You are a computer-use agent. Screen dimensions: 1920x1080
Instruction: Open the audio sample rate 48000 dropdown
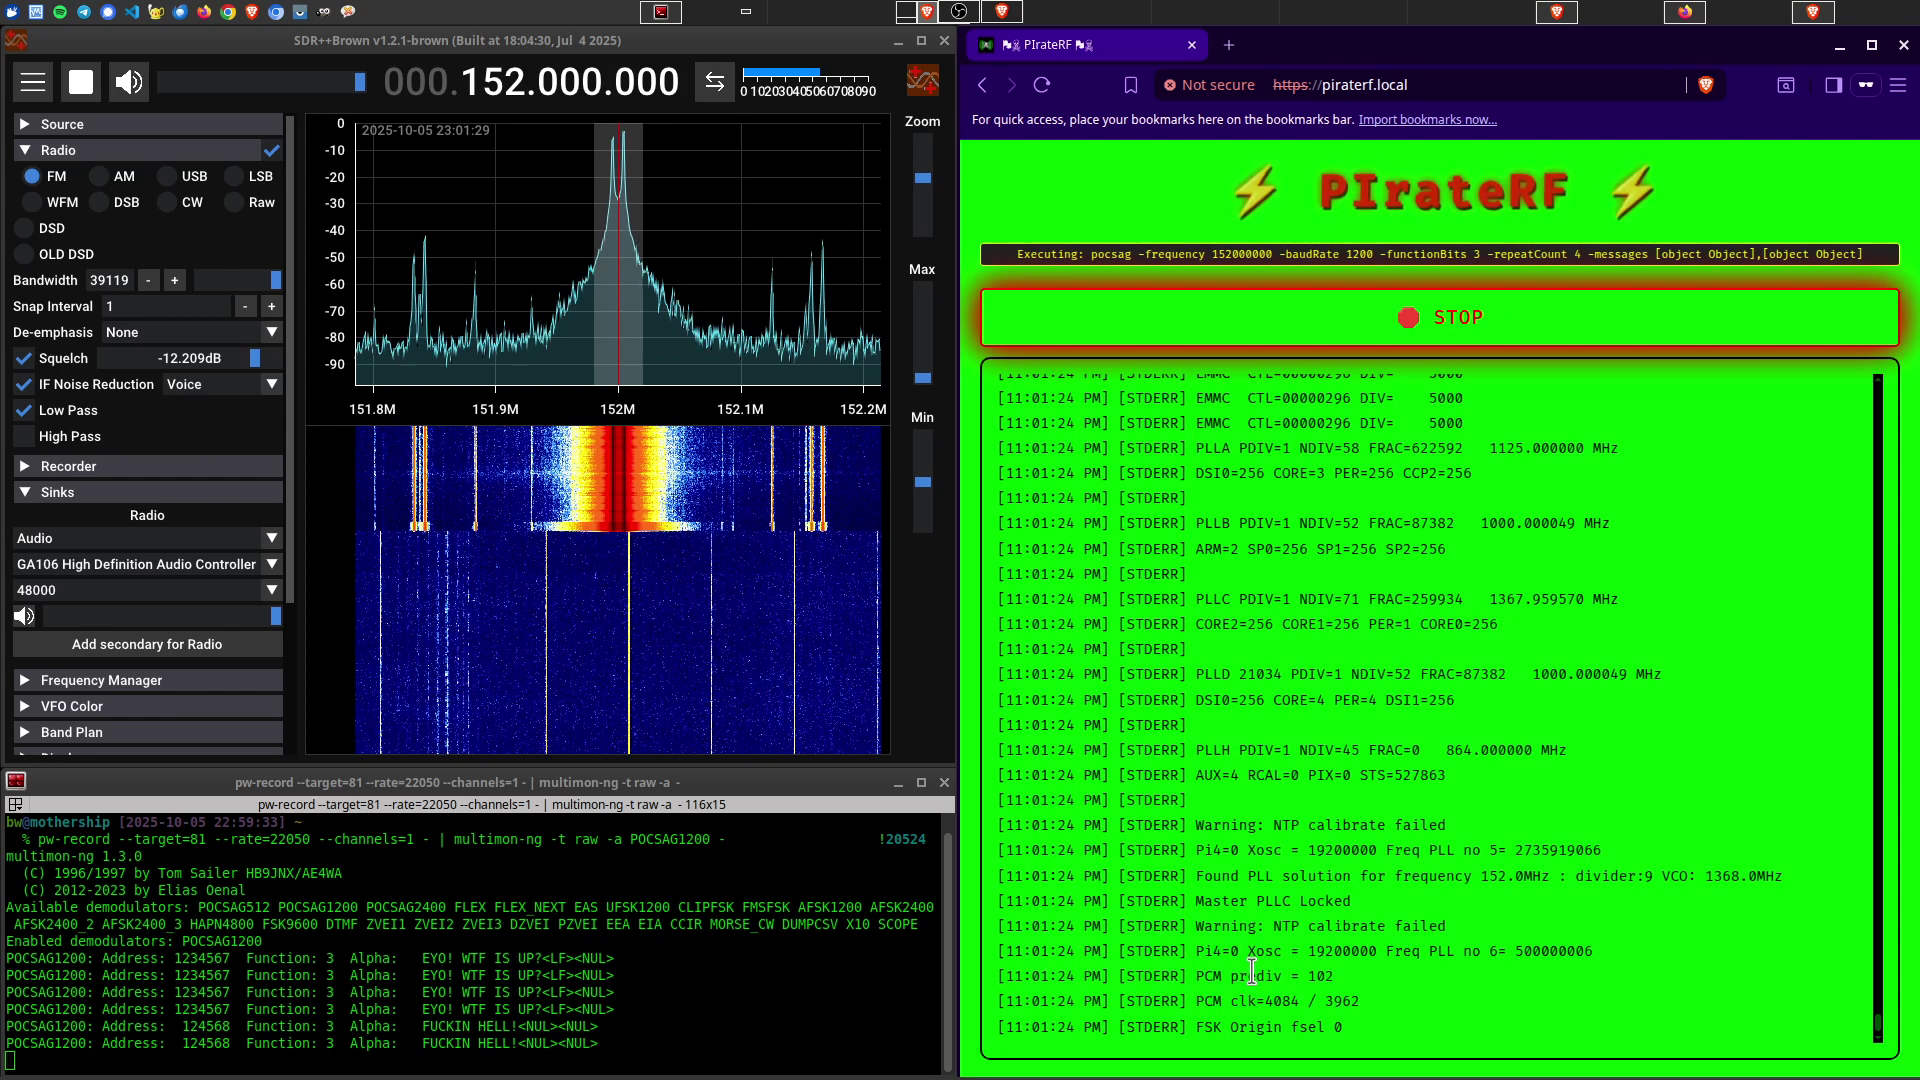147,590
